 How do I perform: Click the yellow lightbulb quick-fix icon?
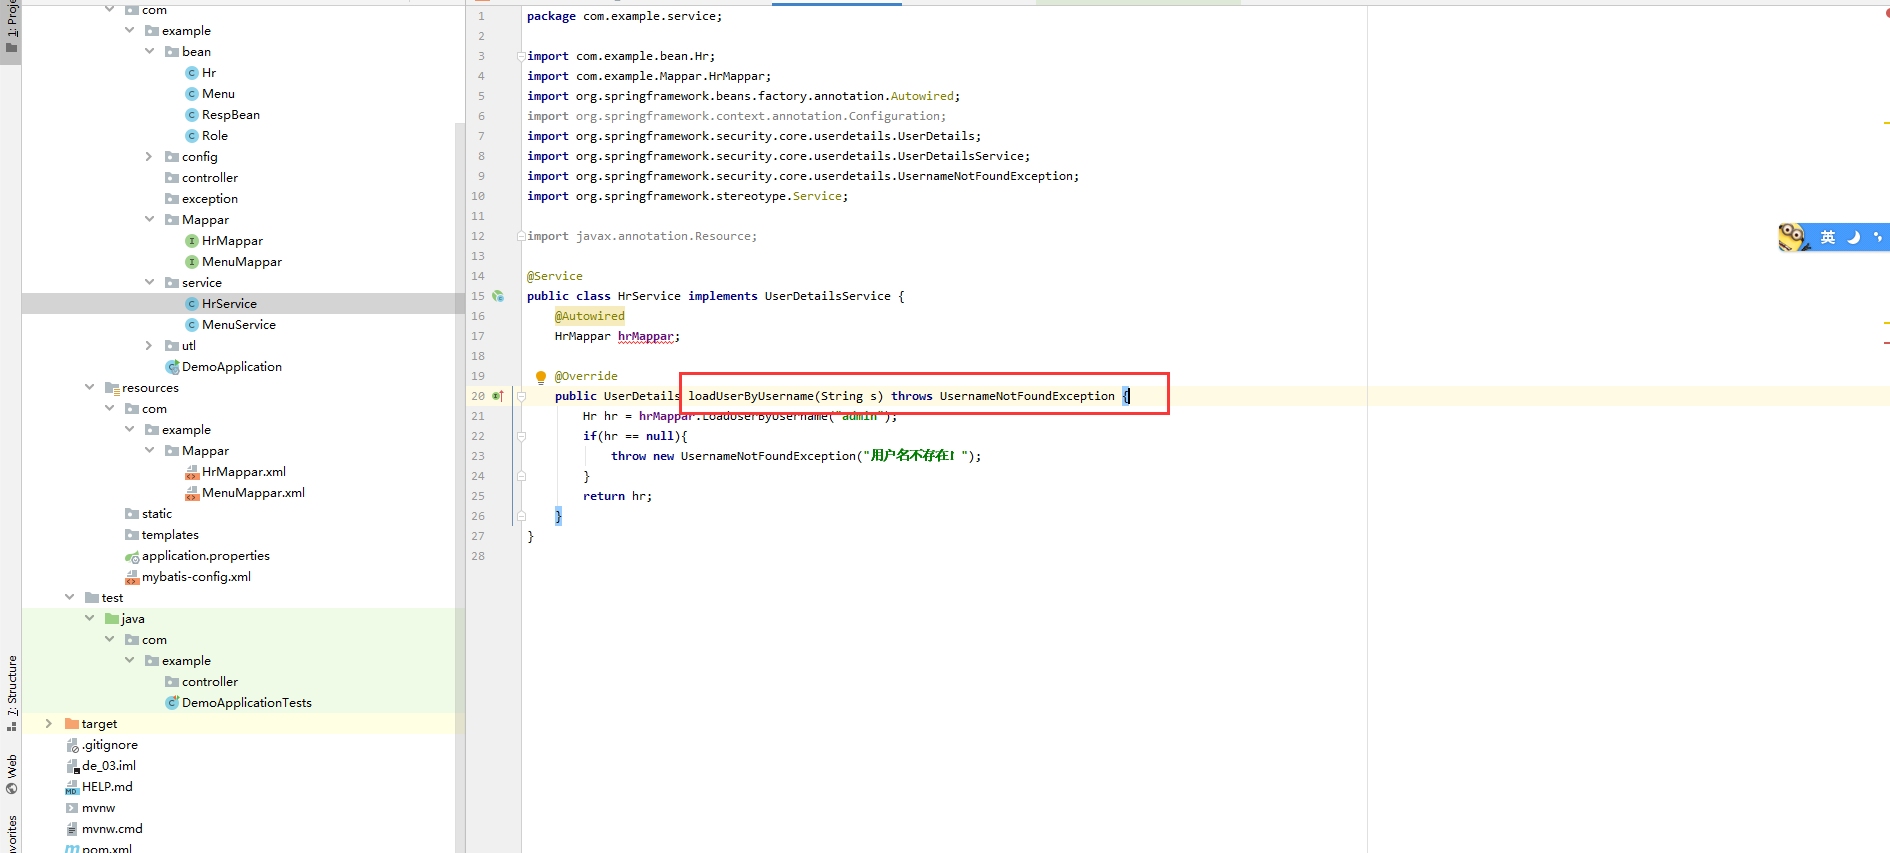coord(541,377)
